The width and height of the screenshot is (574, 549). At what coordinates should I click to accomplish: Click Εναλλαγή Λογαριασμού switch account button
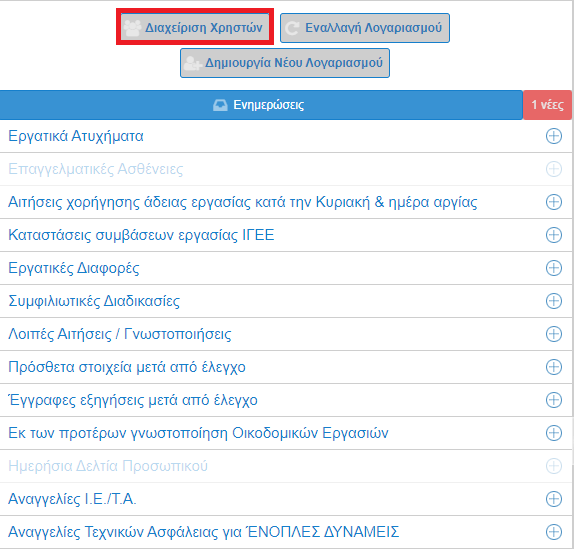pos(365,28)
